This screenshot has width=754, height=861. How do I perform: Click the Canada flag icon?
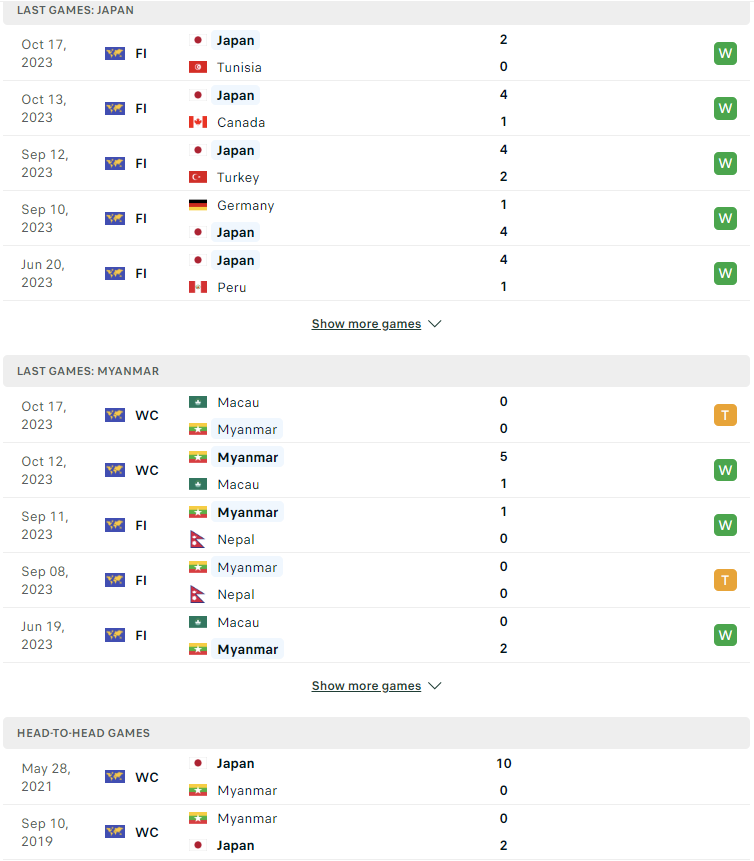198,122
